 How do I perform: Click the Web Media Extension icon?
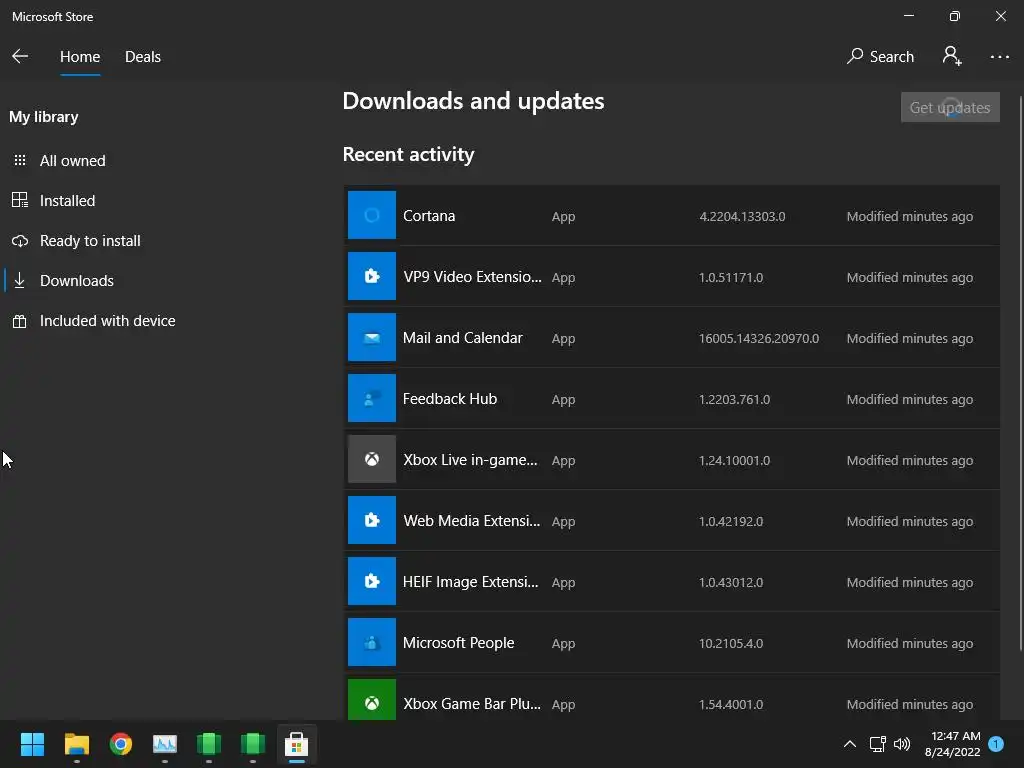(372, 520)
